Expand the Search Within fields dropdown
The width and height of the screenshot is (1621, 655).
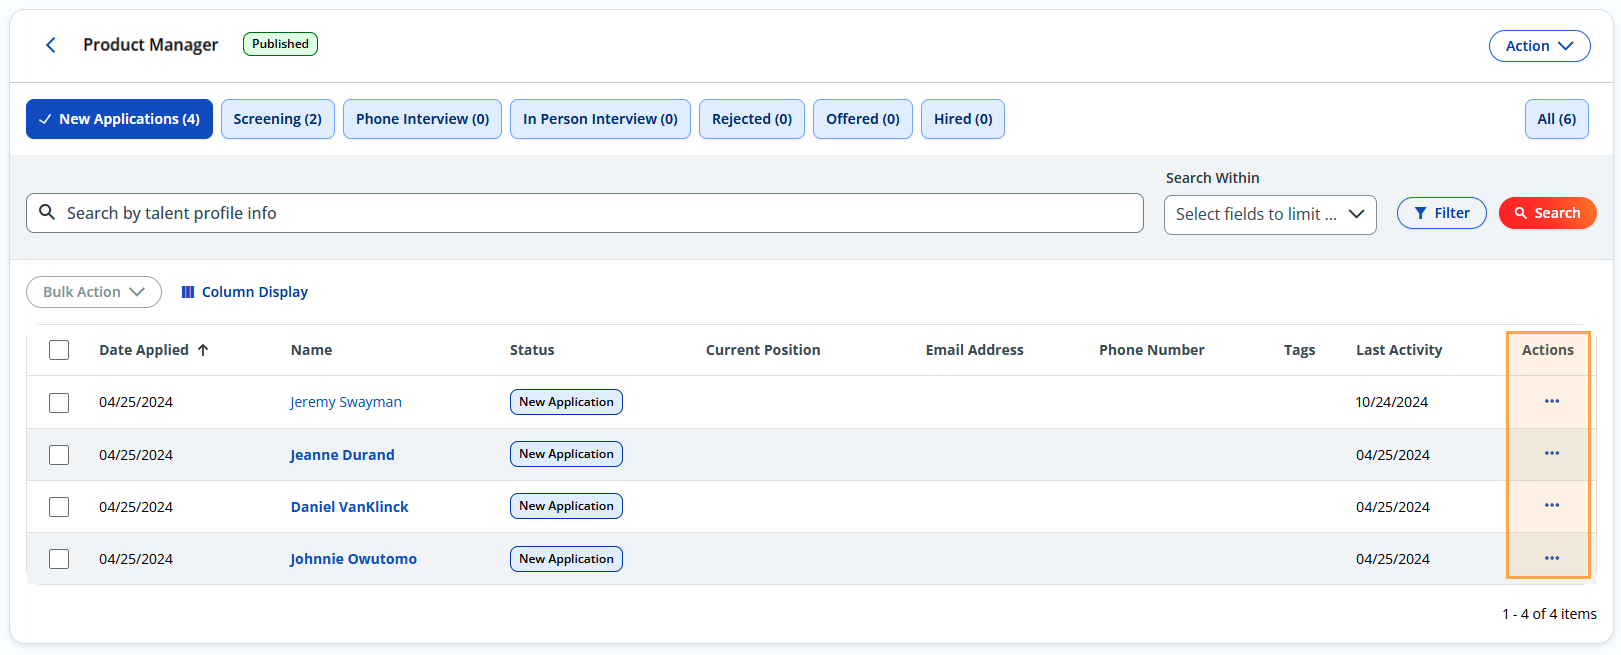(1269, 215)
